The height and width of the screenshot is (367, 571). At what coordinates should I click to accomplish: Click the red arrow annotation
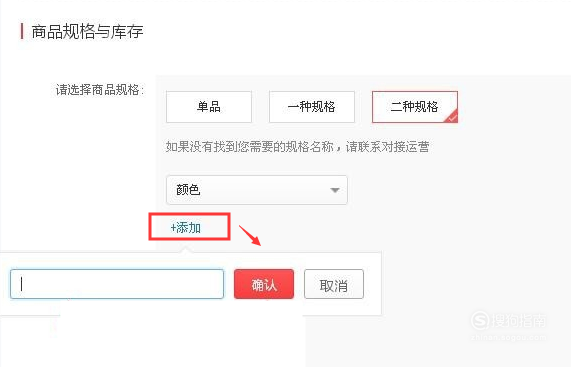(x=250, y=236)
